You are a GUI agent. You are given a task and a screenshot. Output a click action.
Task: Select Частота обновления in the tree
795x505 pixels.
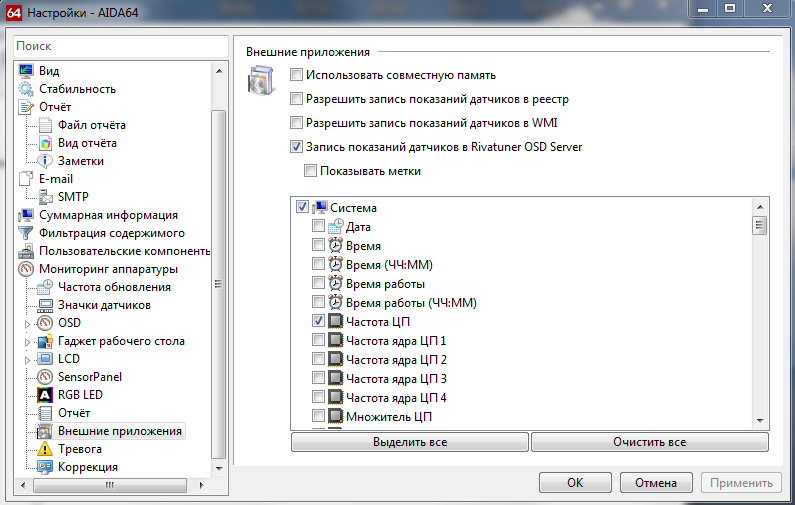point(113,287)
